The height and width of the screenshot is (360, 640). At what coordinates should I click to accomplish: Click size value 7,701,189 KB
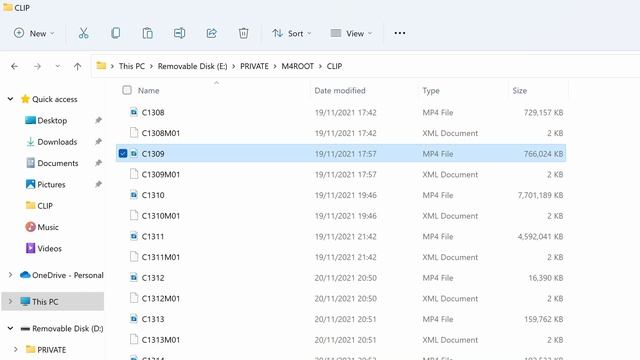(540, 195)
